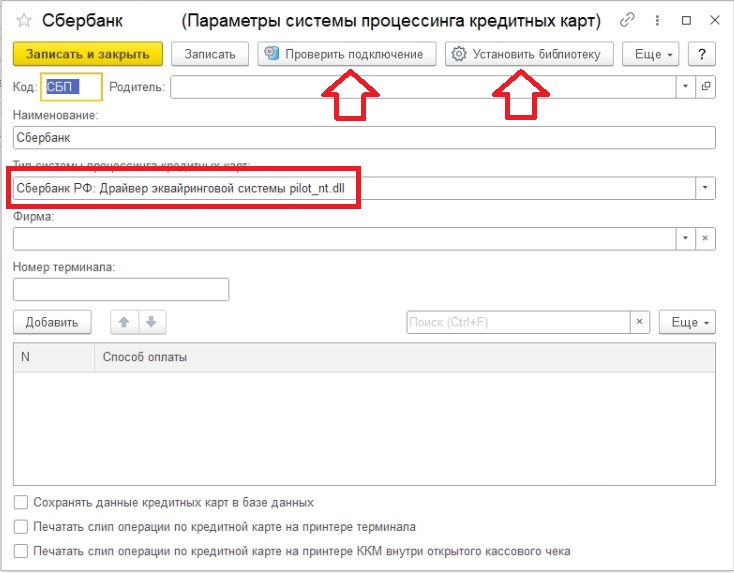The image size is (734, 573).
Task: Click Установить библиотеку button
Action: point(529,54)
